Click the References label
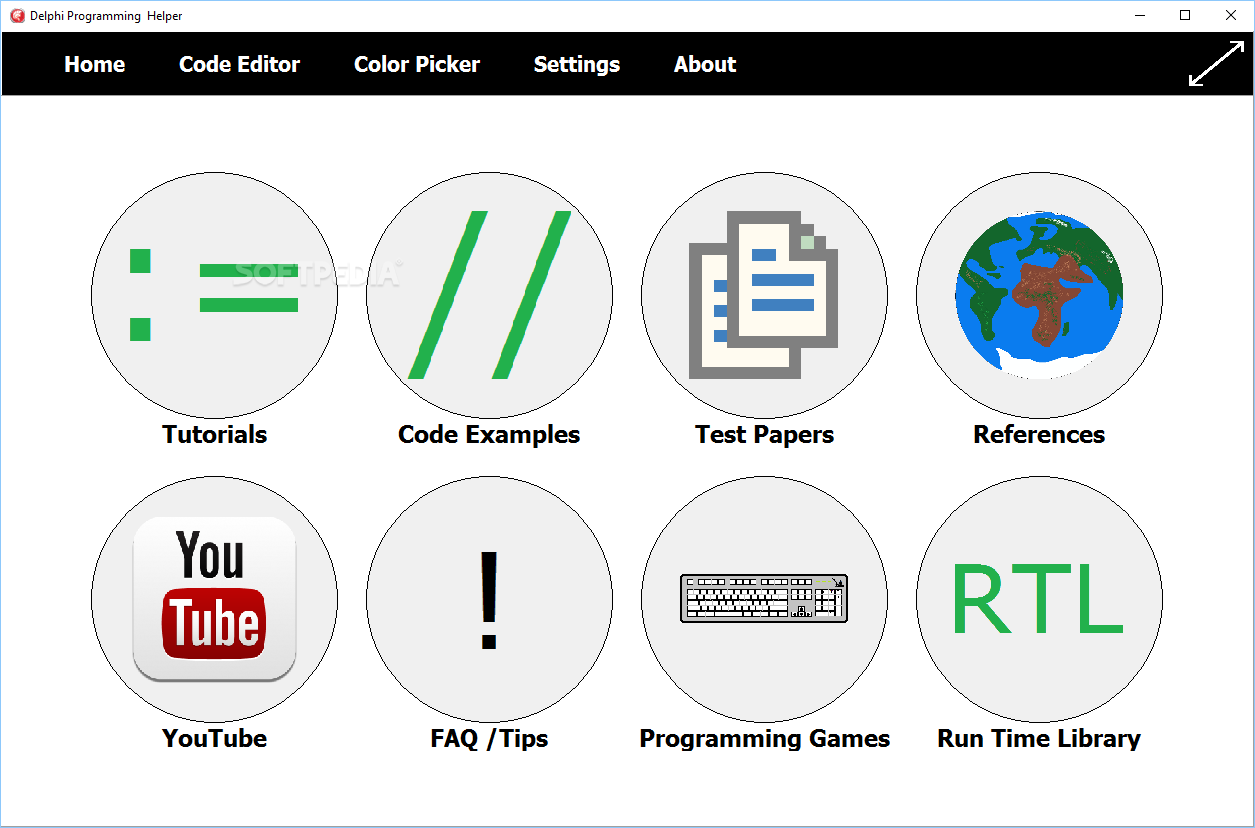The image size is (1255, 828). pyautogui.click(x=1039, y=435)
